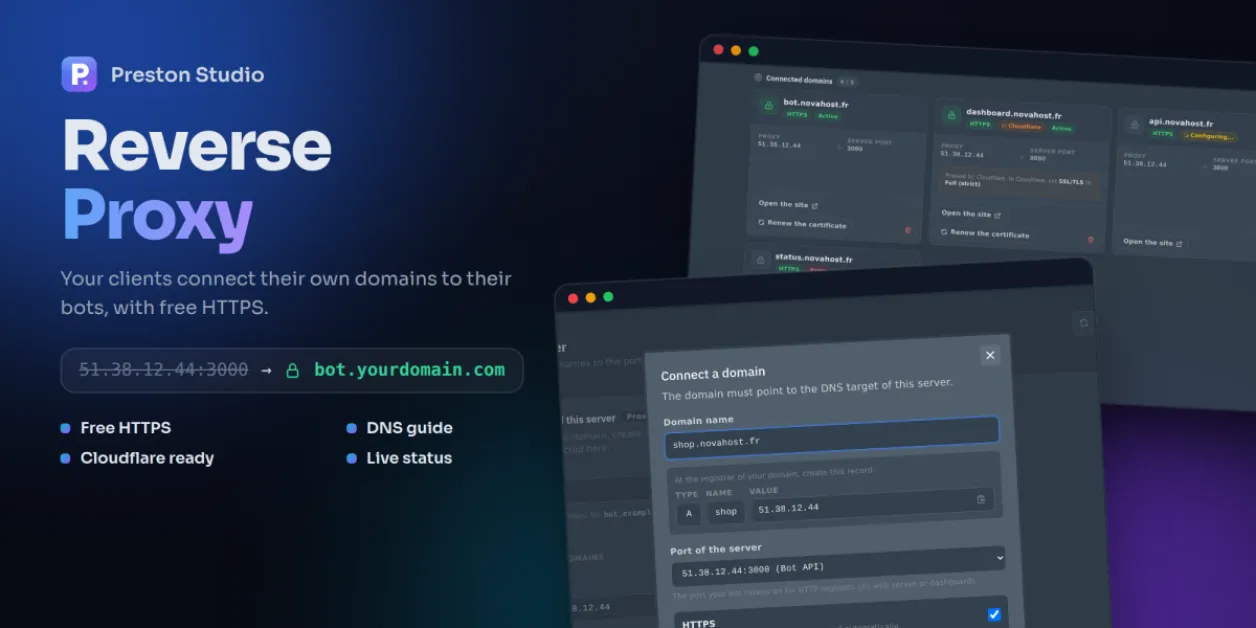Image resolution: width=1256 pixels, height=628 pixels.
Task: Open the site for dashboard.novahost.fr
Action: [971, 214]
